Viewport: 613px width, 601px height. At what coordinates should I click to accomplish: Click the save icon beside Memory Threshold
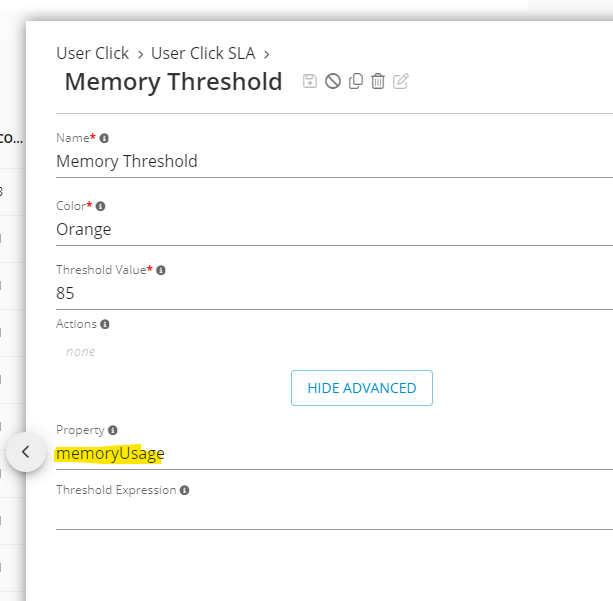tap(310, 81)
